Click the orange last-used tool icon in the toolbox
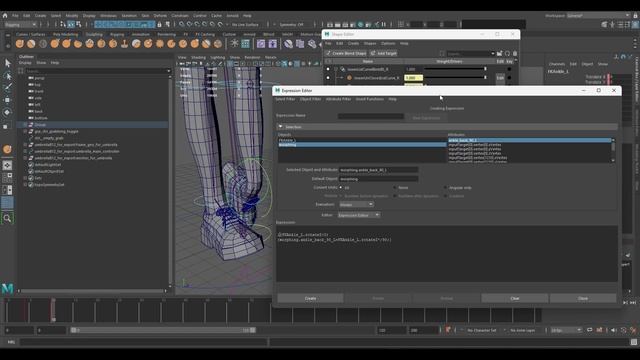Viewport: 640px width, 360px height. tap(7, 149)
